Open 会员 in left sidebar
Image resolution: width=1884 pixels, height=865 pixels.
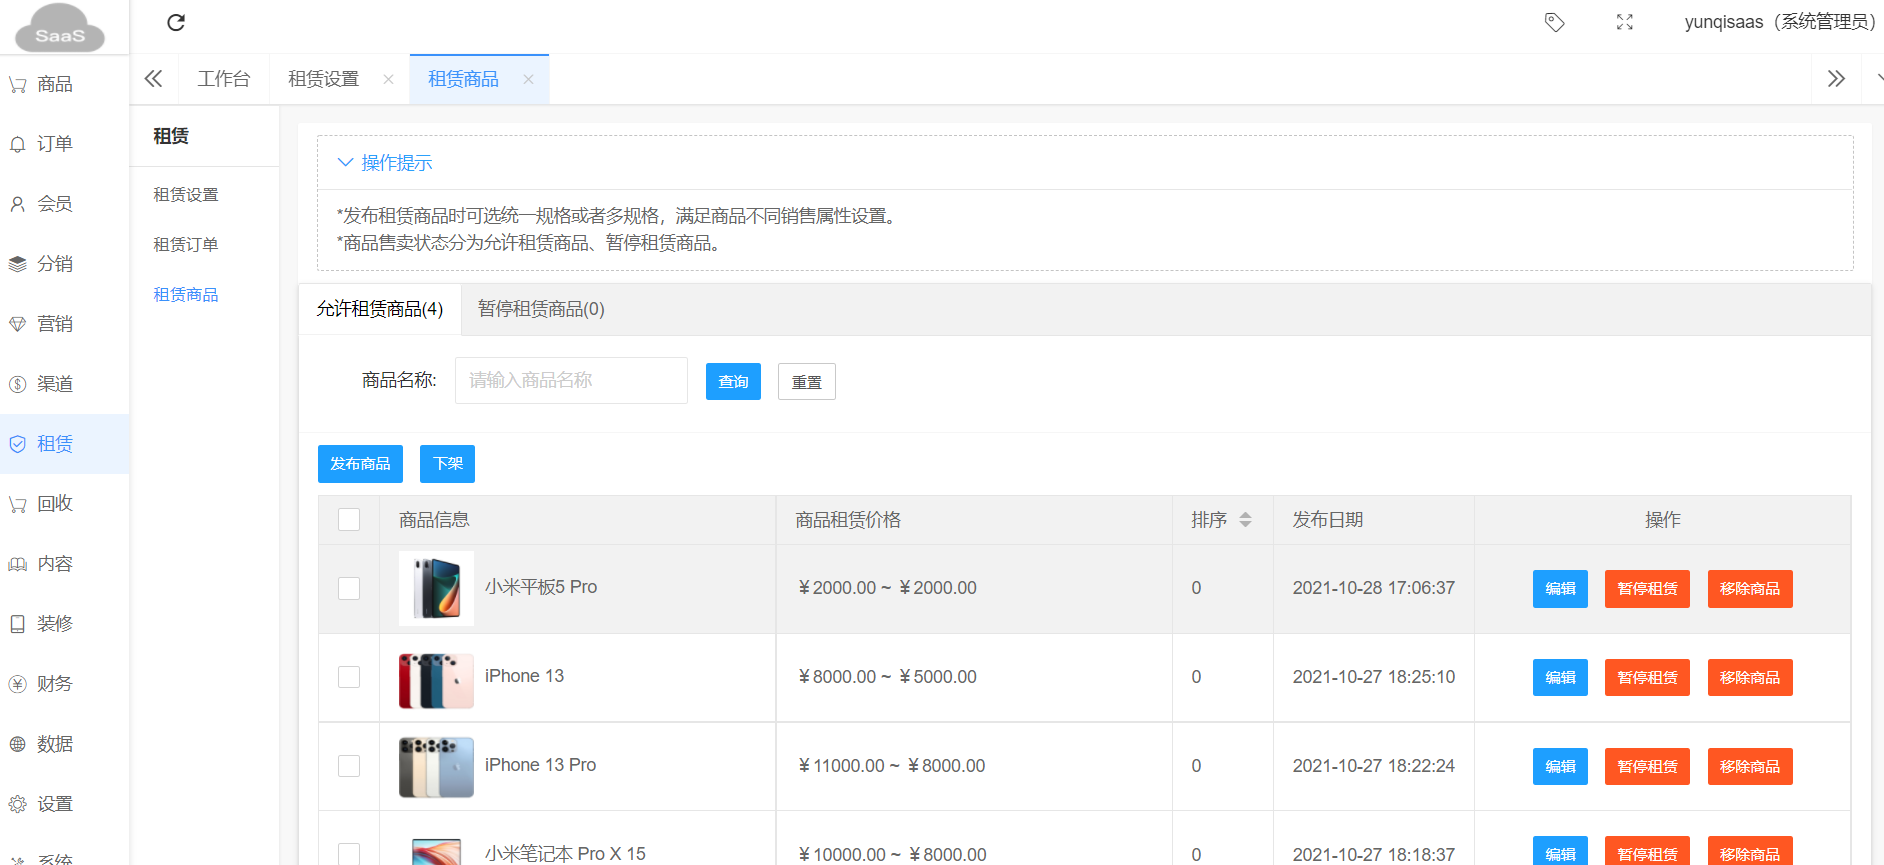64,204
